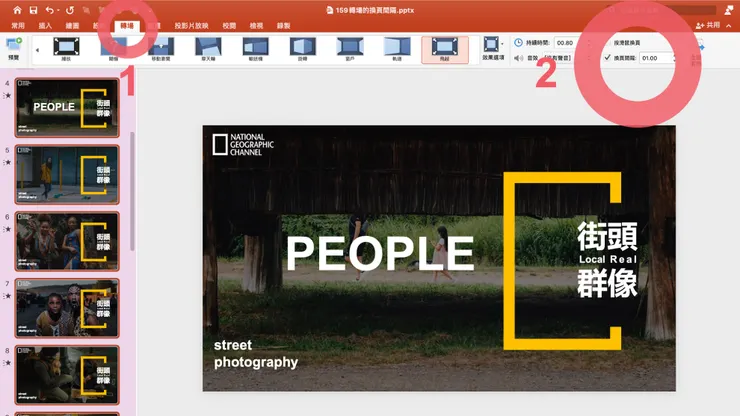740x416 pixels.
Task: Open the 檢視 view tab
Action: point(256,25)
